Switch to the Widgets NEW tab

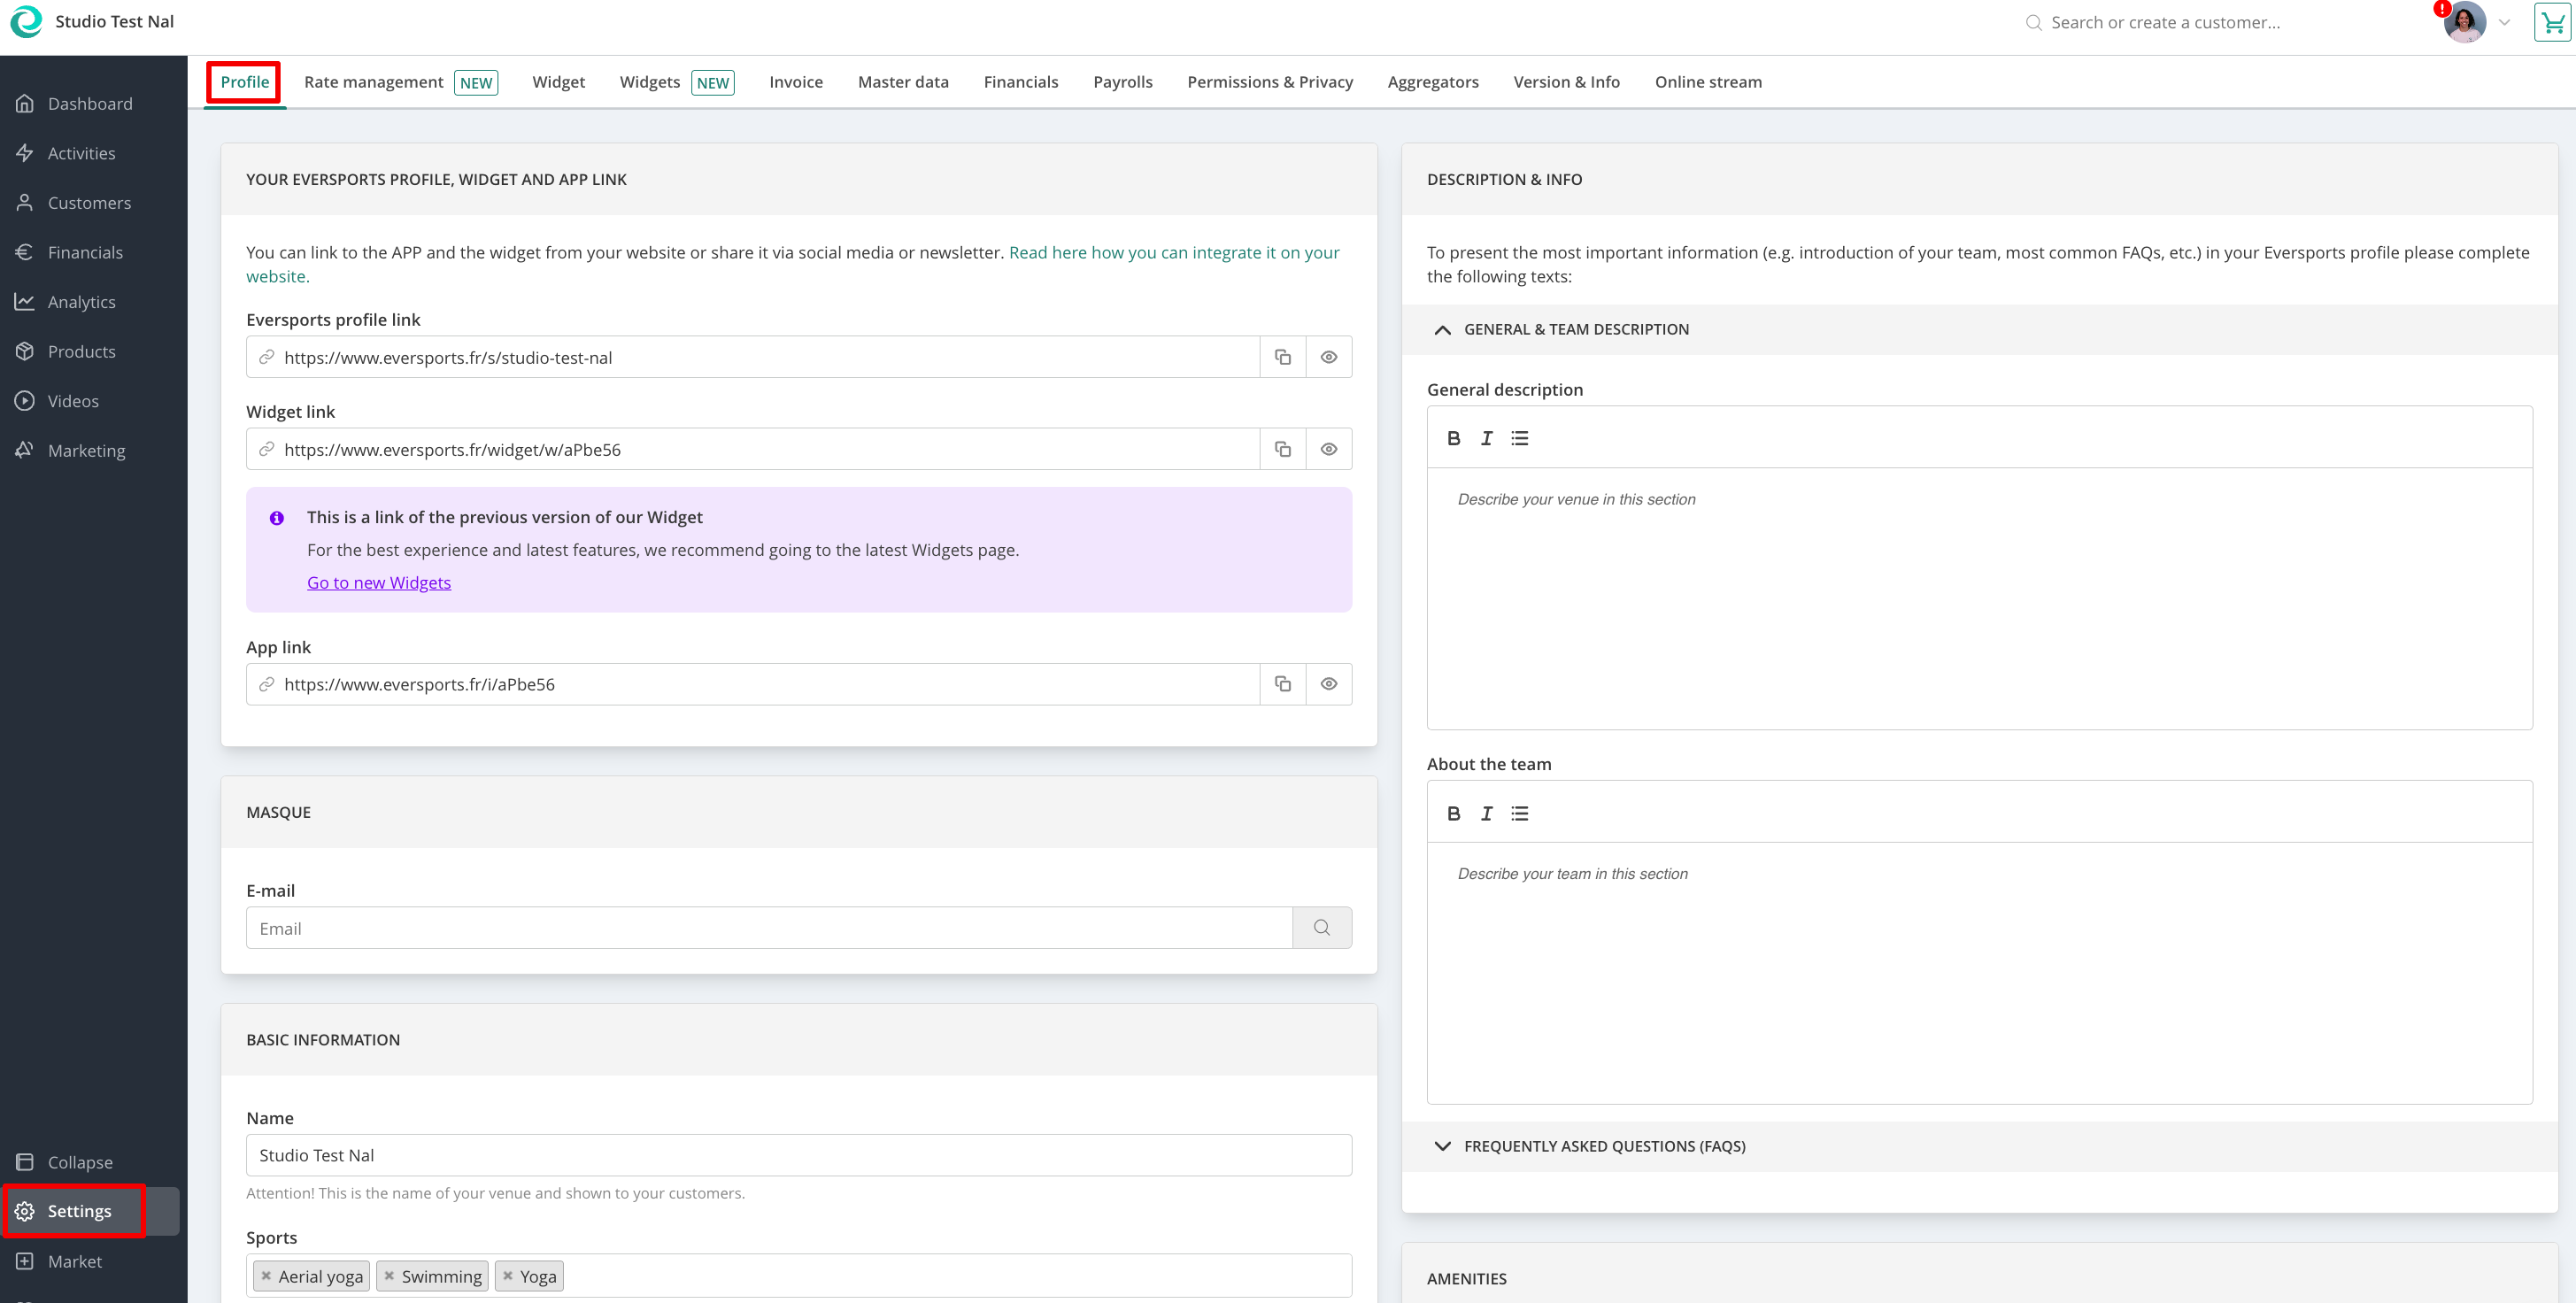(x=677, y=82)
